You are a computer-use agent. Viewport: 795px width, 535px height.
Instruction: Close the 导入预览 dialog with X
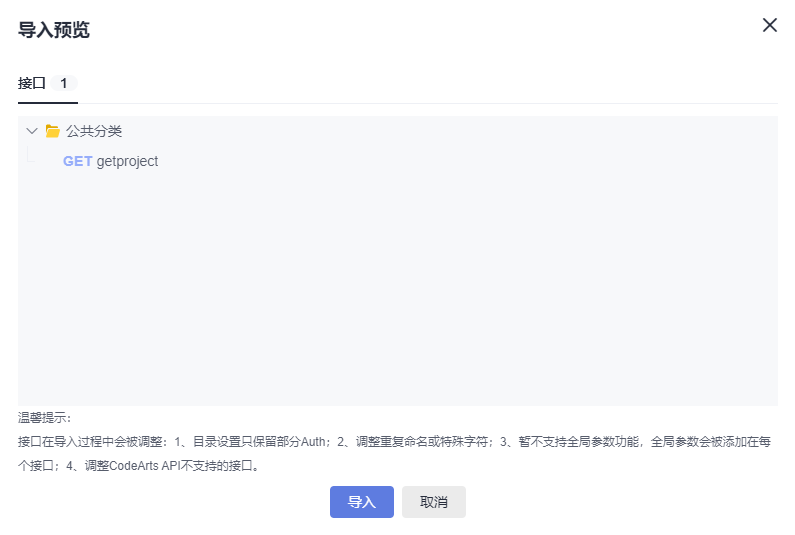[769, 26]
